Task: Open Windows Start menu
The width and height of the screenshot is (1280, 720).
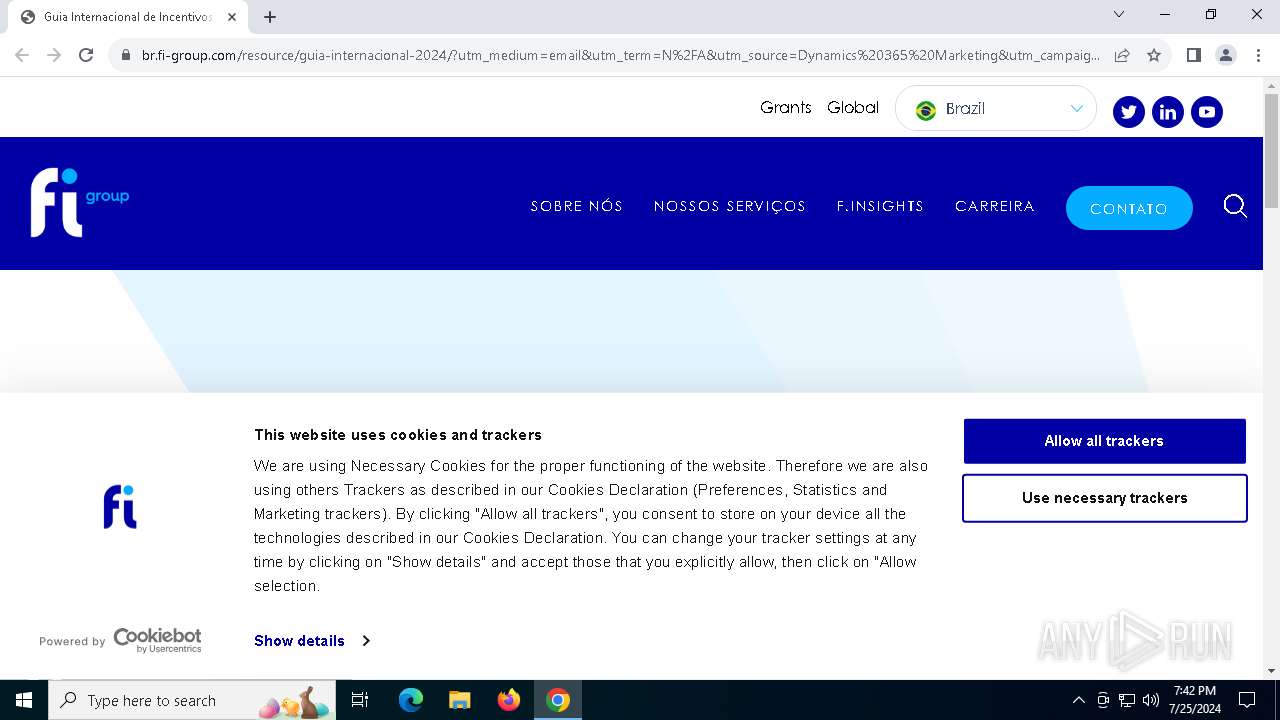Action: click(24, 700)
